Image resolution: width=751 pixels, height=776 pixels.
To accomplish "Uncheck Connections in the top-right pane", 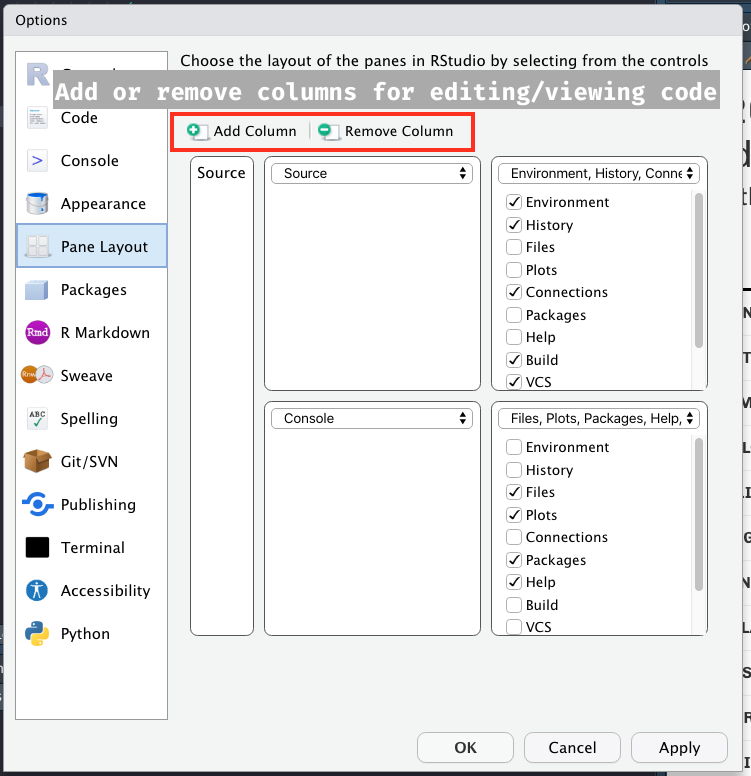I will click(514, 292).
